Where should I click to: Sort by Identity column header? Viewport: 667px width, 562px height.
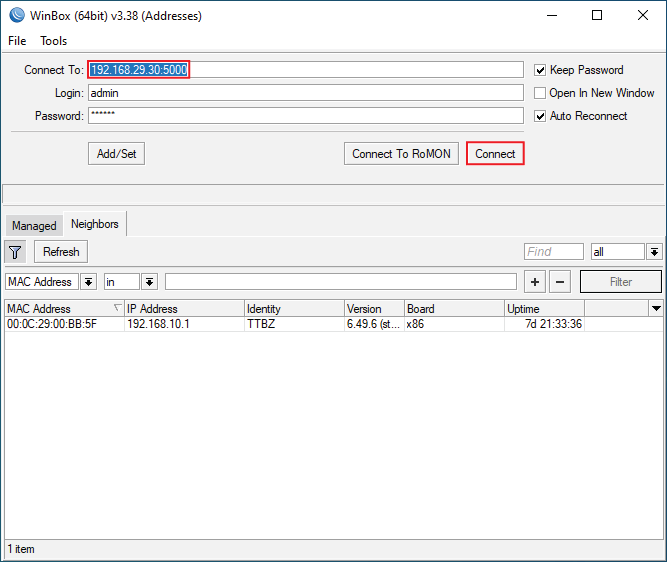[294, 308]
